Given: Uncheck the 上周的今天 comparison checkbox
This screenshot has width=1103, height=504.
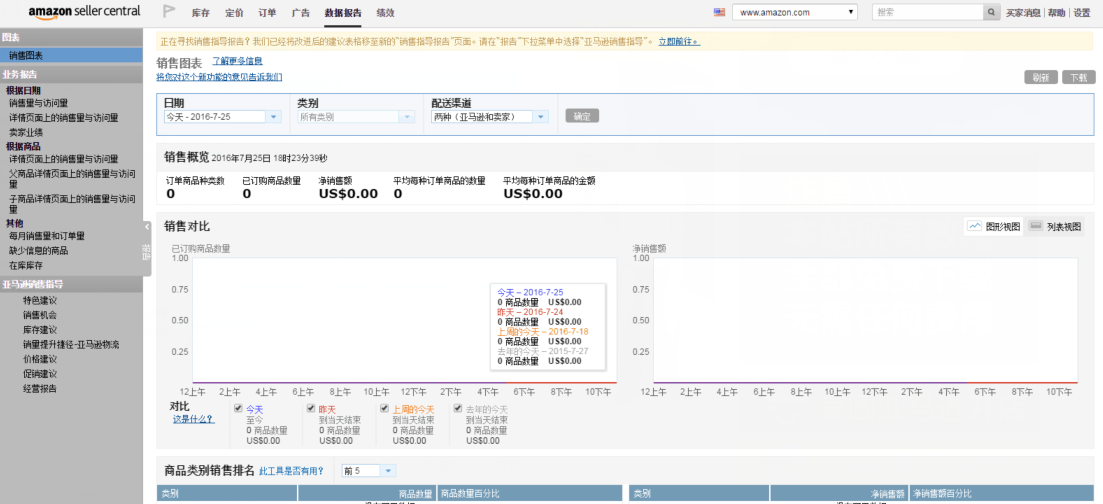Looking at the screenshot, I should coord(384,408).
